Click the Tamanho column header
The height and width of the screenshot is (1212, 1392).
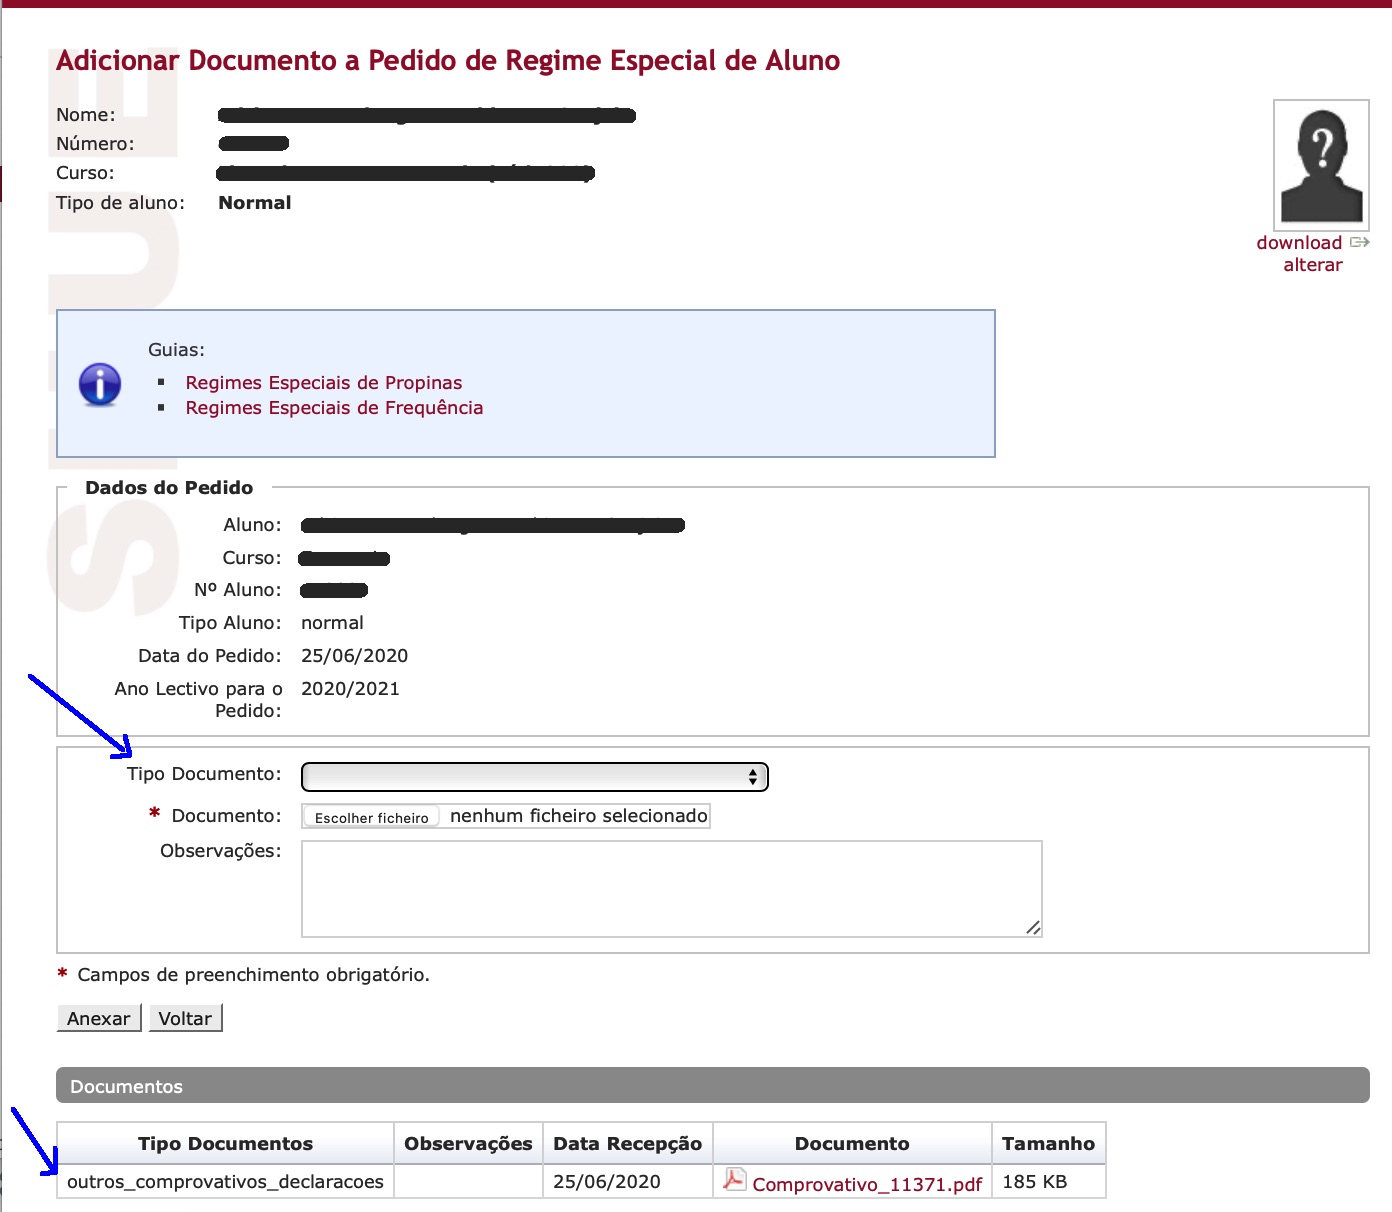point(1048,1144)
